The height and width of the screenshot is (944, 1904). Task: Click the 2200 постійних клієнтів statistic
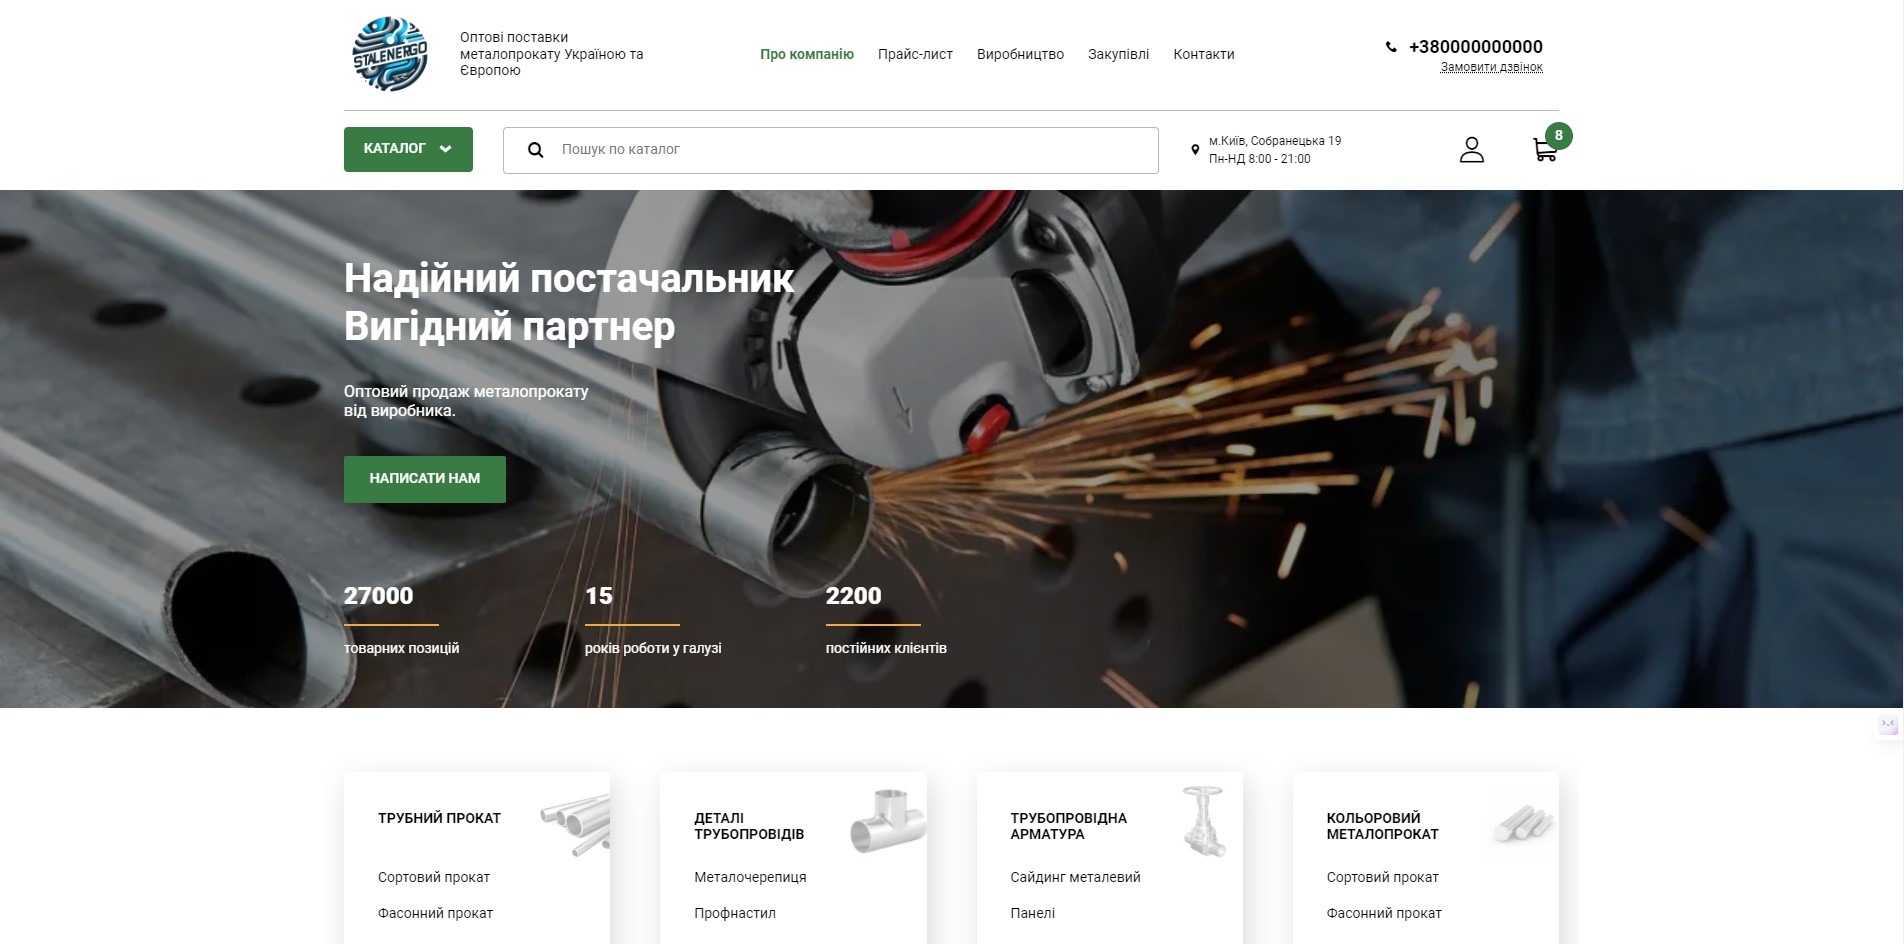(x=886, y=620)
